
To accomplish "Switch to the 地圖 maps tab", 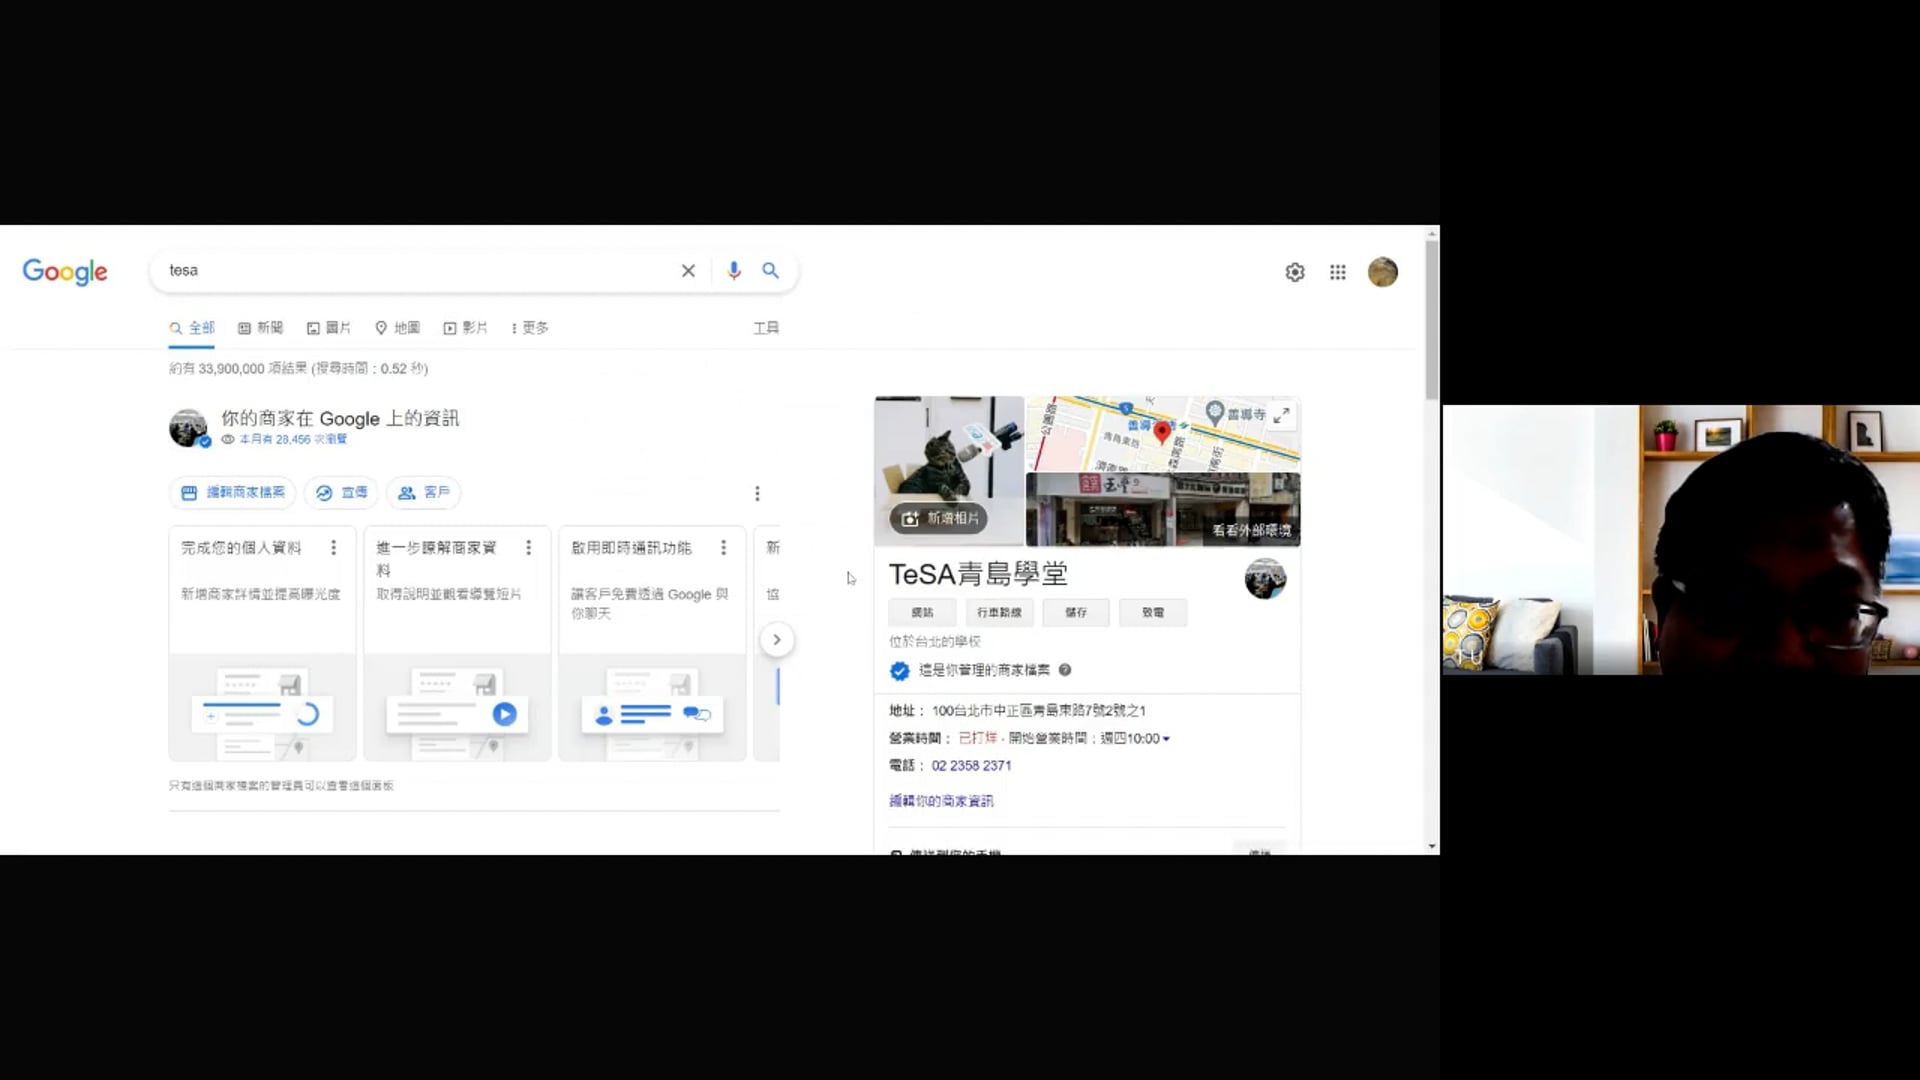I will [397, 328].
